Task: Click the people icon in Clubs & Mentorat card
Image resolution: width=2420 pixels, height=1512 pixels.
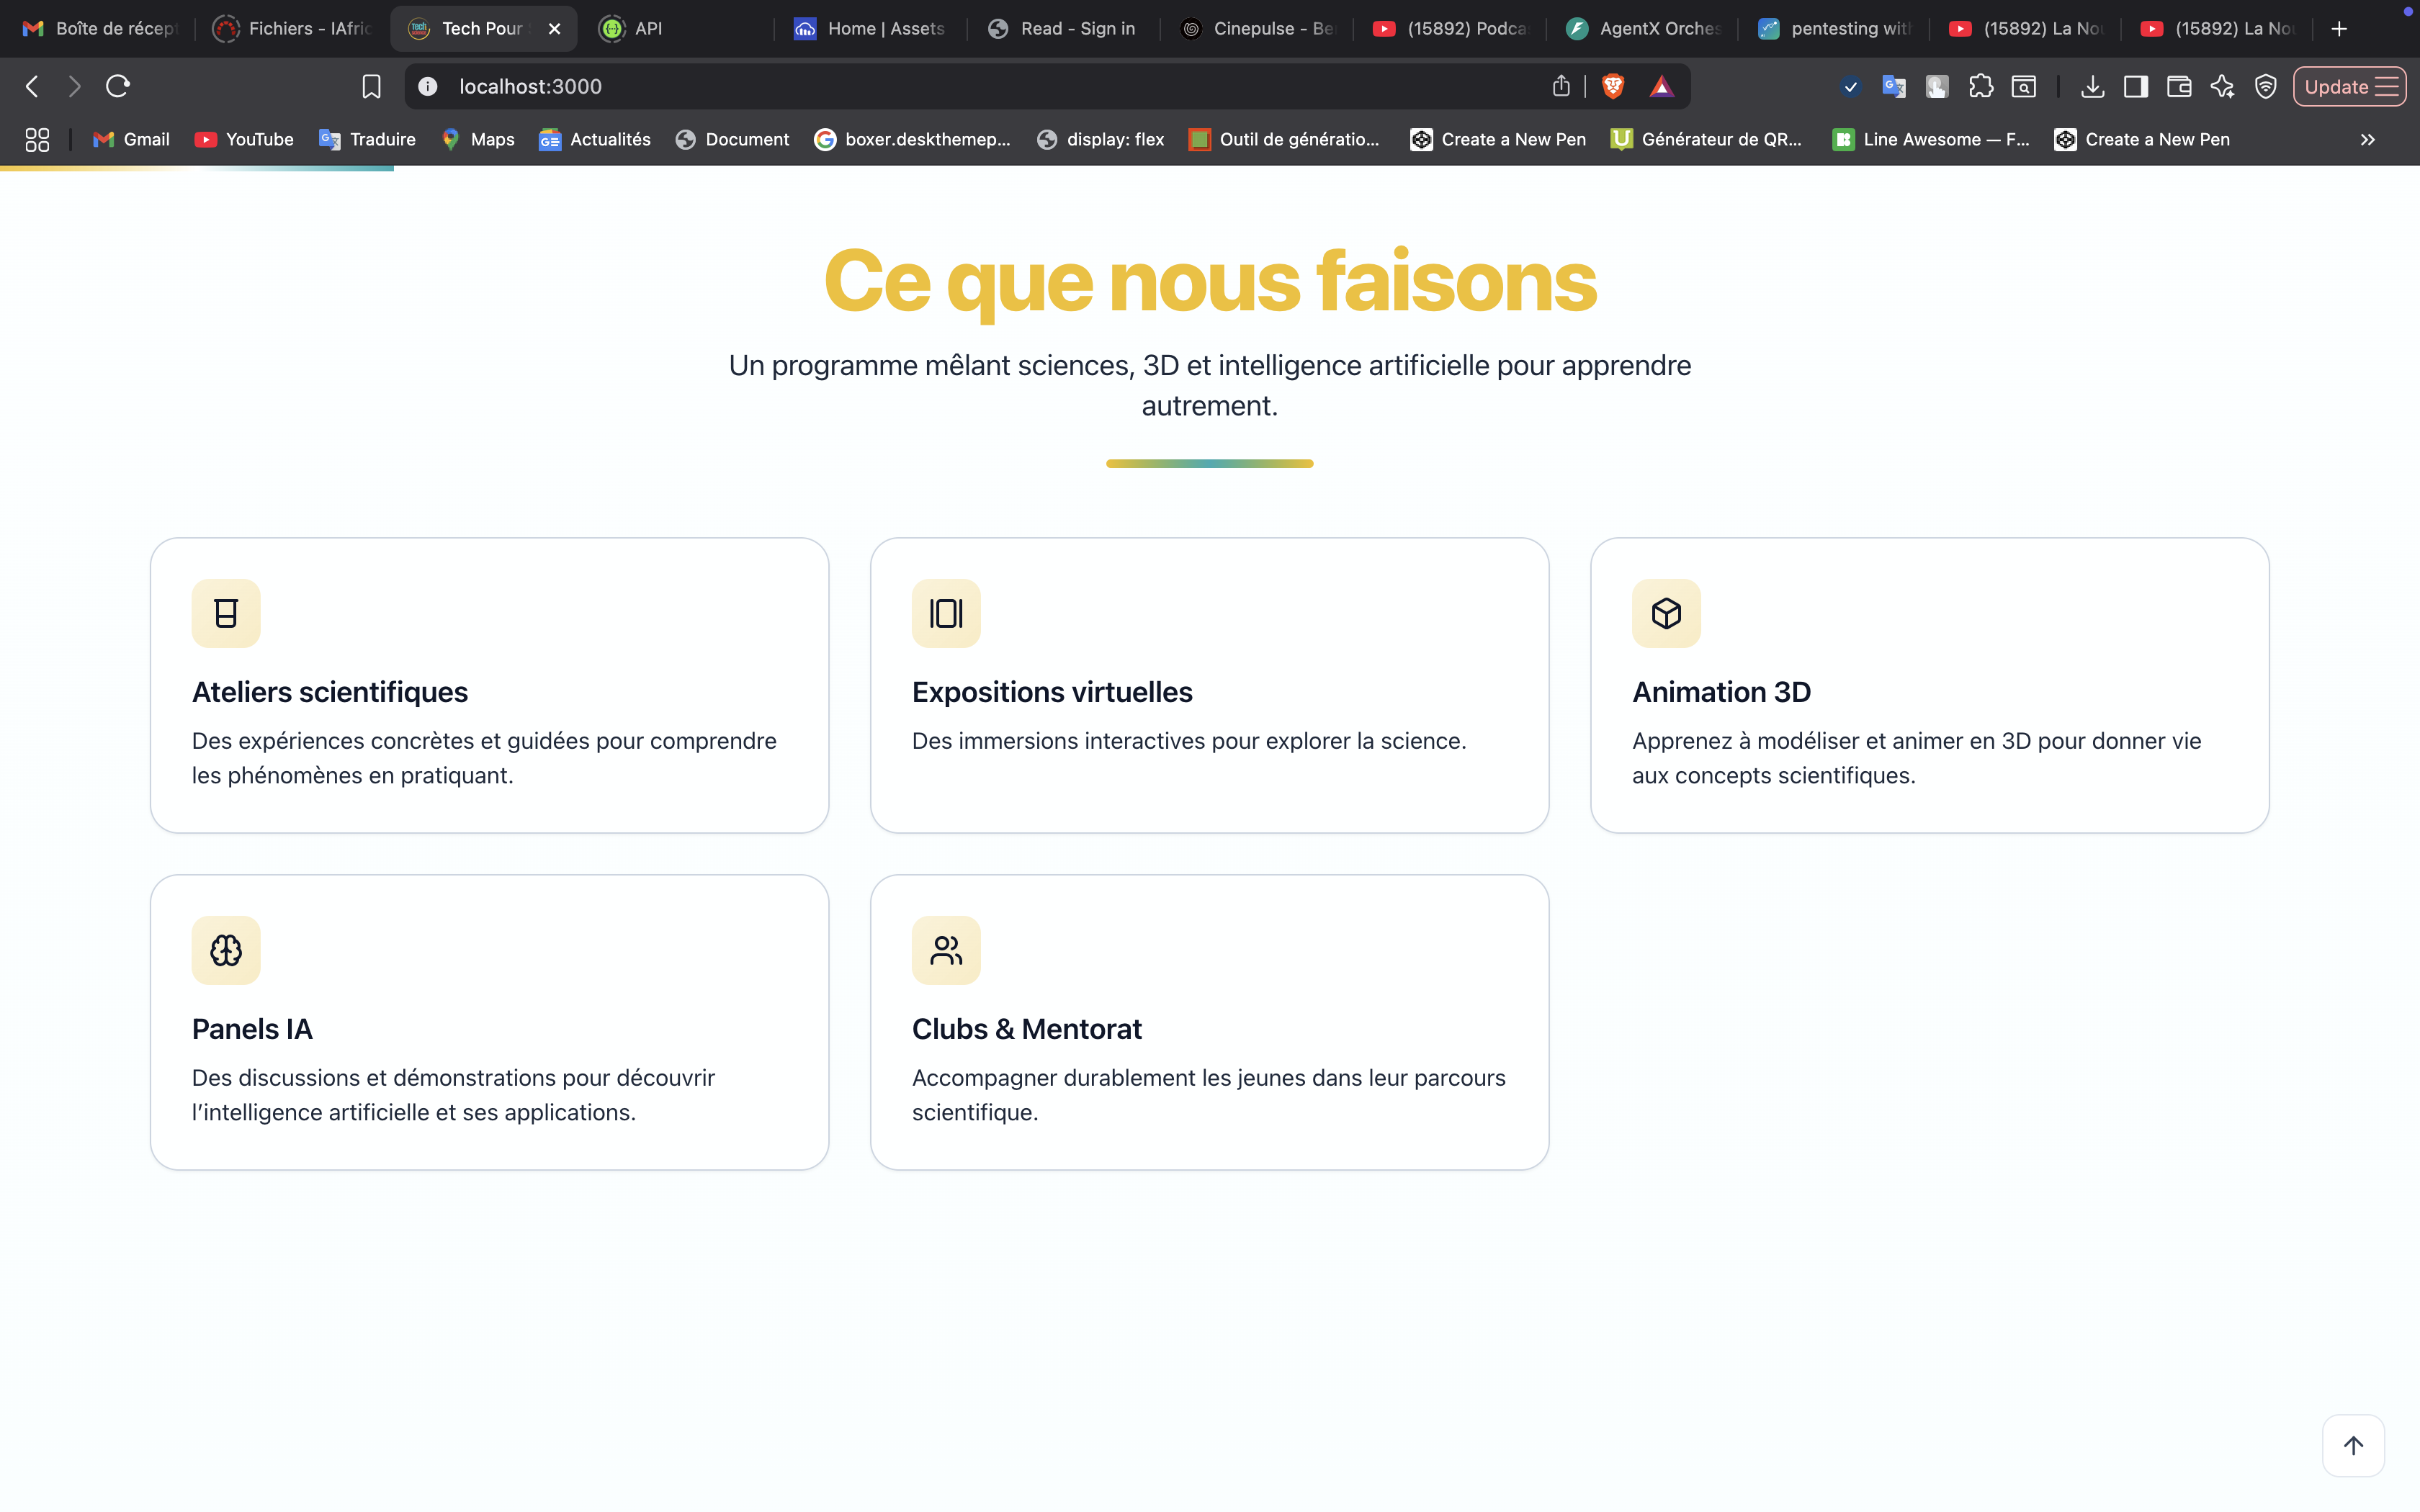Action: click(946, 950)
